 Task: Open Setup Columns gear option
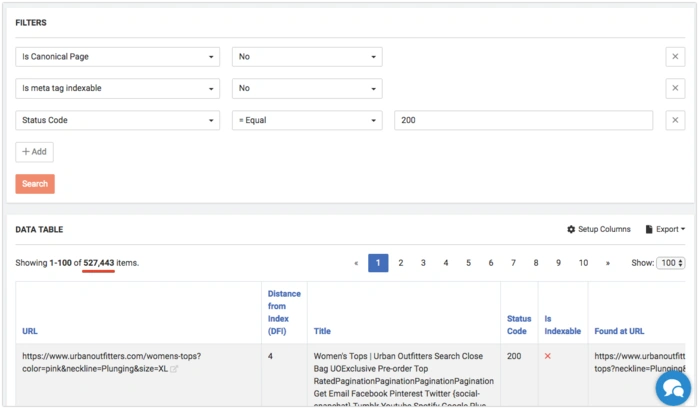[599, 229]
